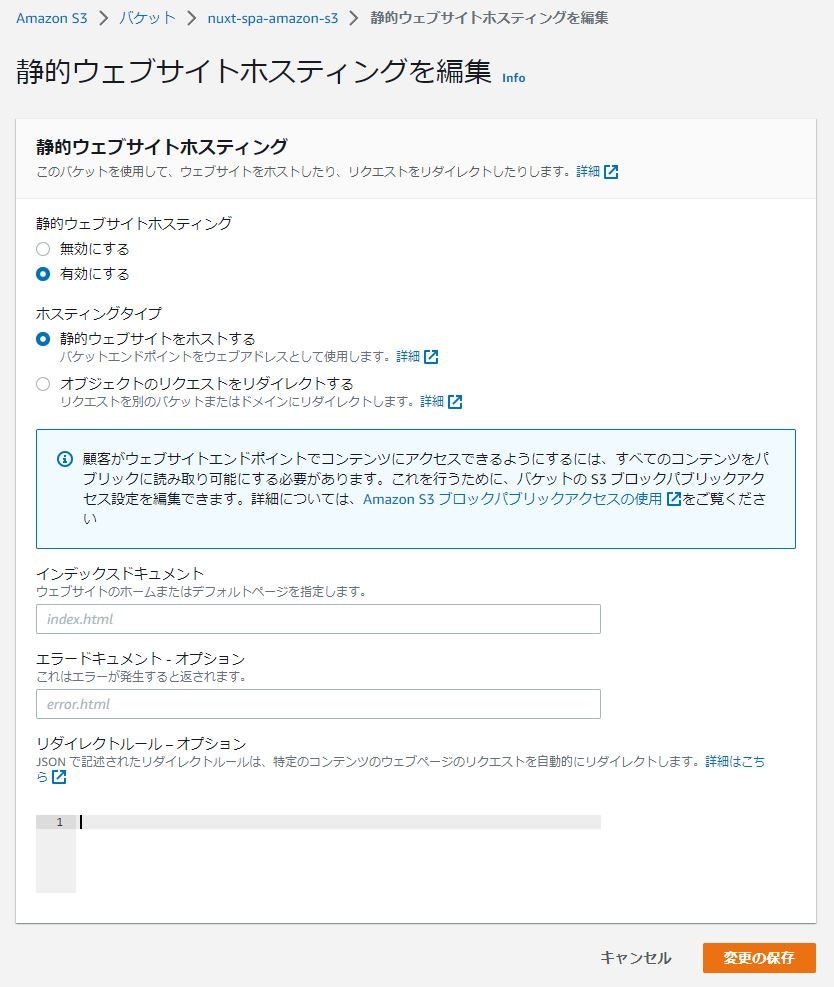Click the インデックスドキュメント input field
834x987 pixels.
pos(318,618)
